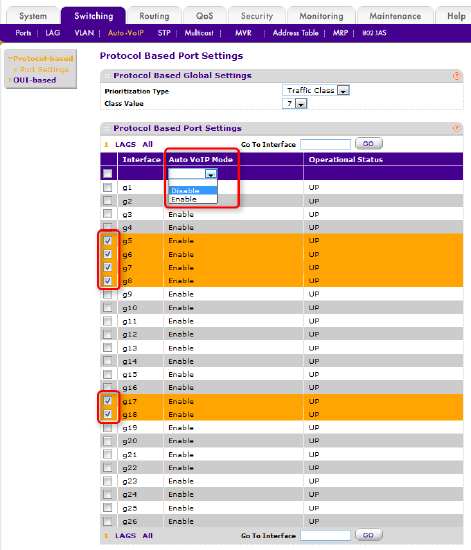
Task: Select Port Settings in sidebar
Action: [44, 69]
